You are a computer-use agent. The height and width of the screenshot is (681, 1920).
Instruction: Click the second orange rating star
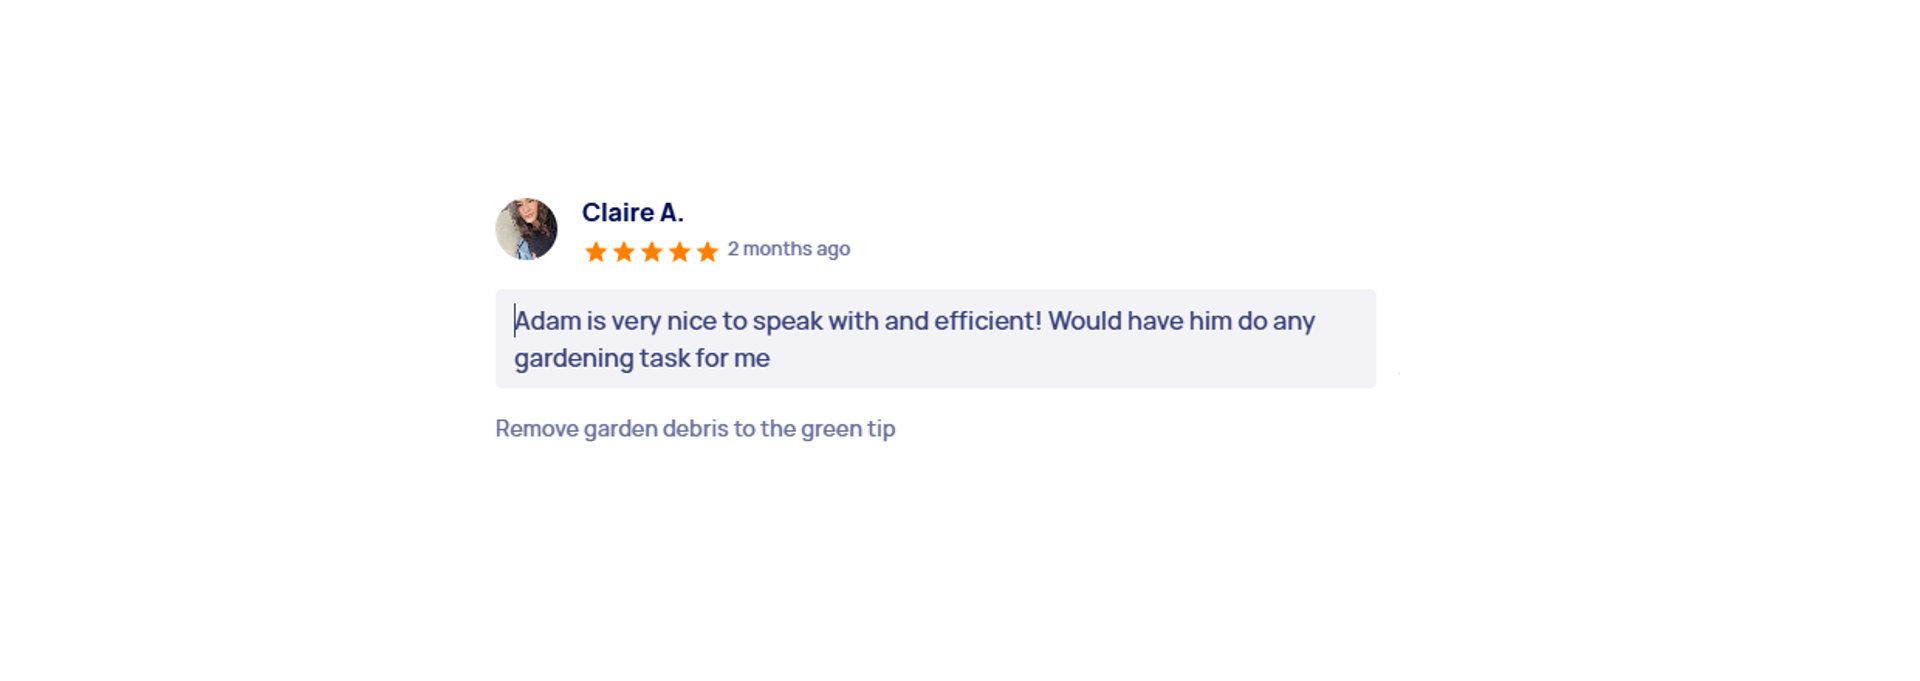624,251
